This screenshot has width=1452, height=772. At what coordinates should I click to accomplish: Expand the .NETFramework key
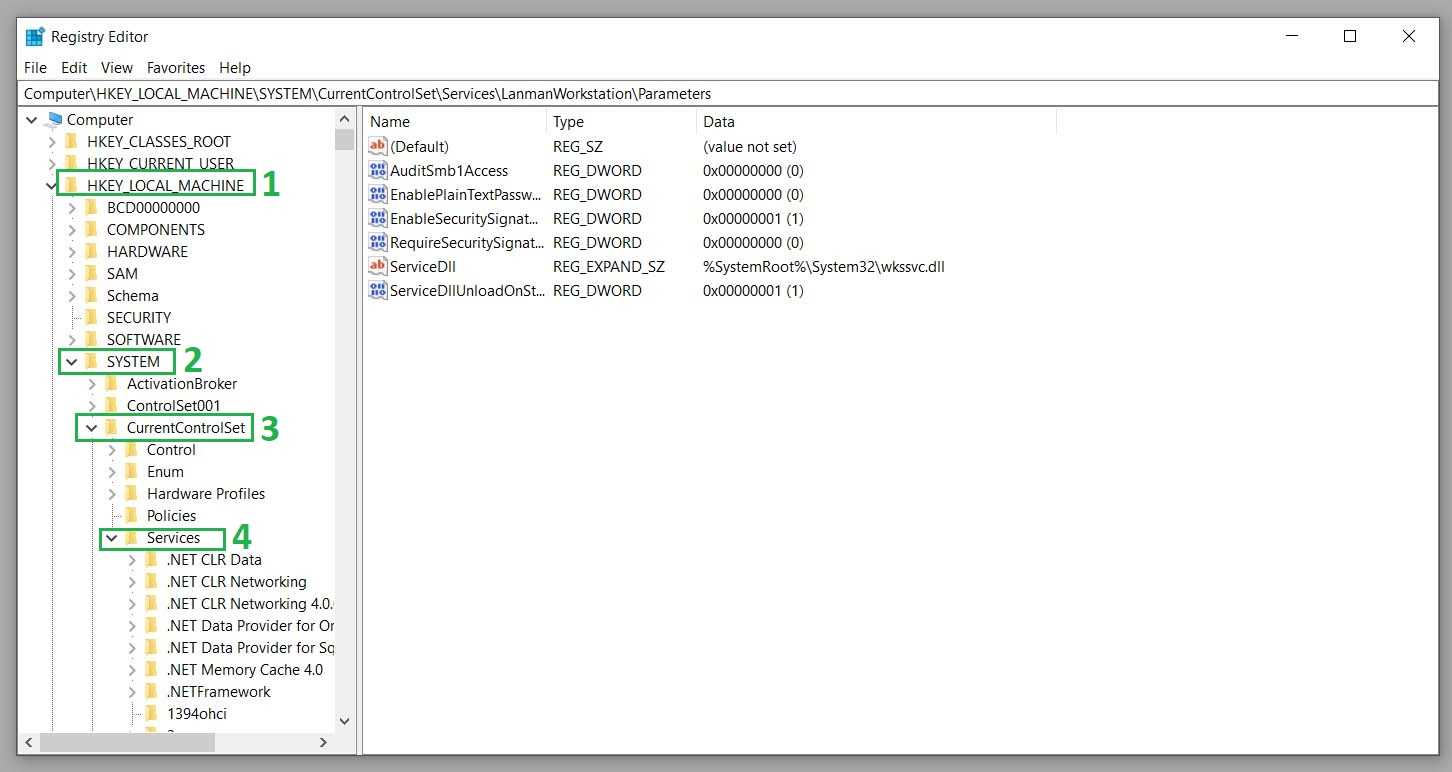[132, 692]
